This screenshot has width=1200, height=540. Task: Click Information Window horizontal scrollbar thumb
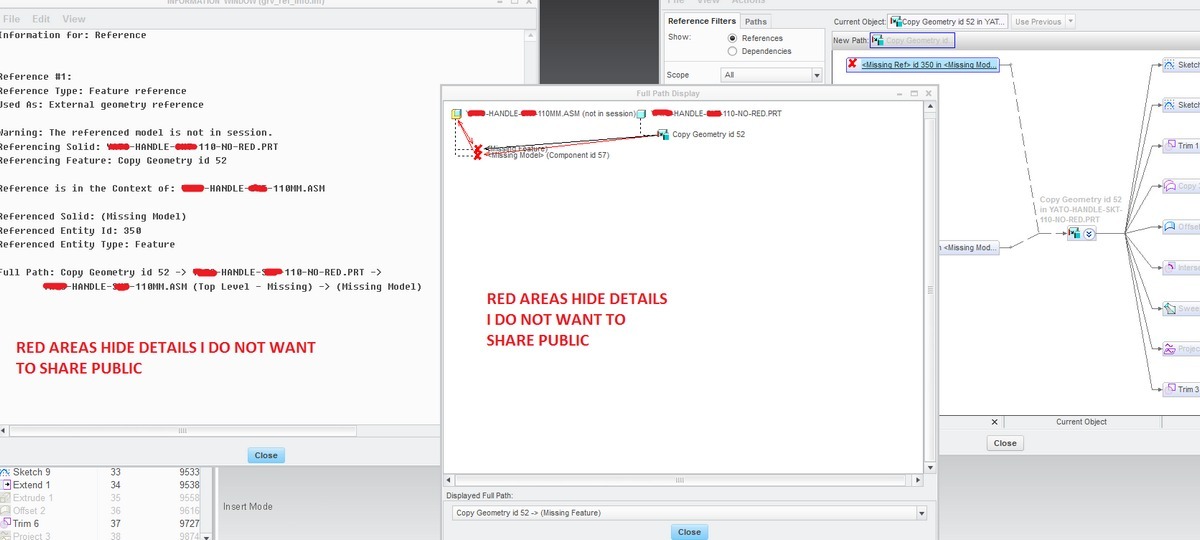coord(182,431)
